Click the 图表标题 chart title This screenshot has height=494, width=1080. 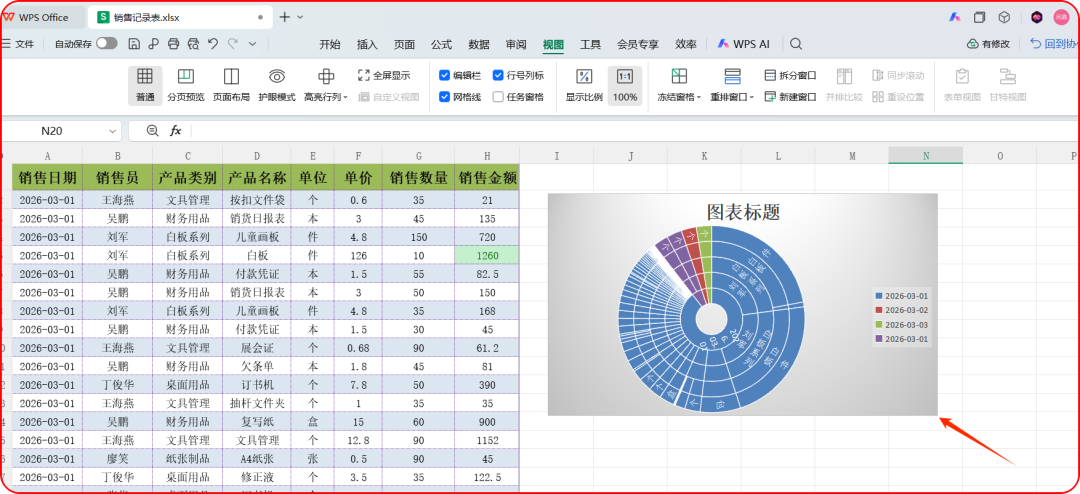point(743,212)
